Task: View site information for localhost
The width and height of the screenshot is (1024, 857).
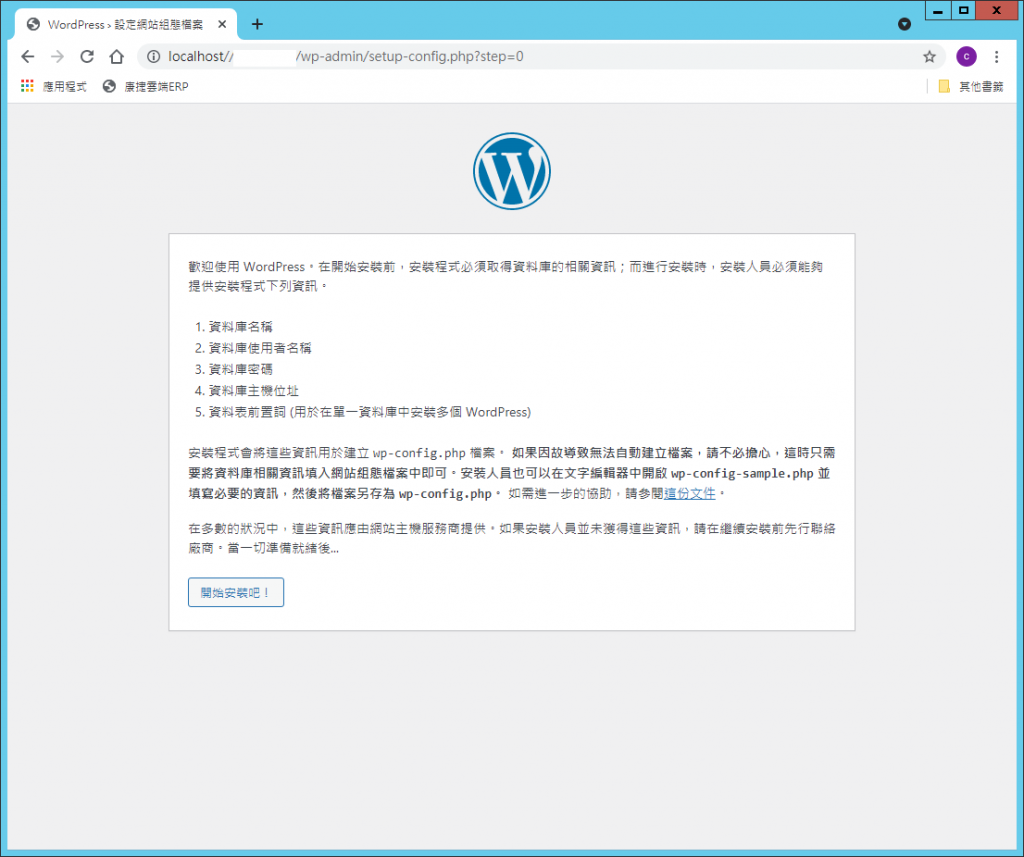Action: [154, 57]
